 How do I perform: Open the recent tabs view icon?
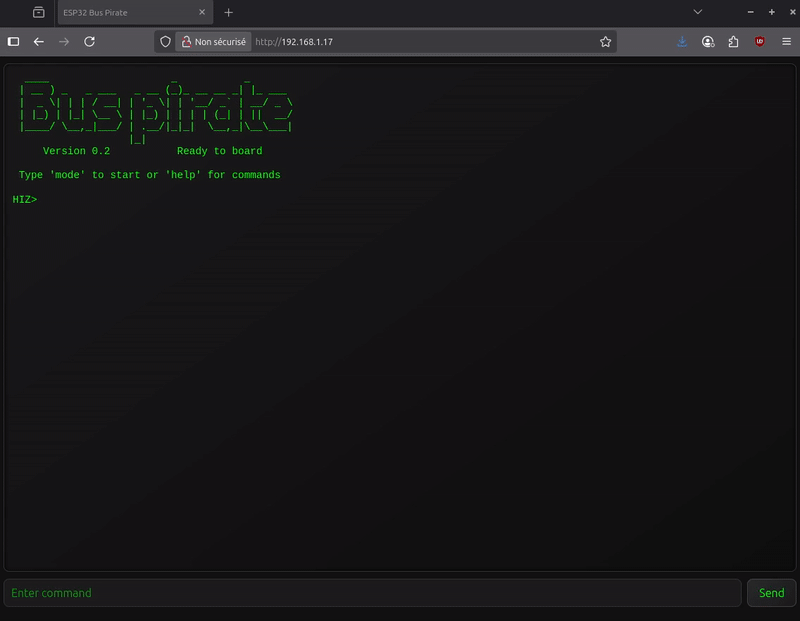point(39,12)
